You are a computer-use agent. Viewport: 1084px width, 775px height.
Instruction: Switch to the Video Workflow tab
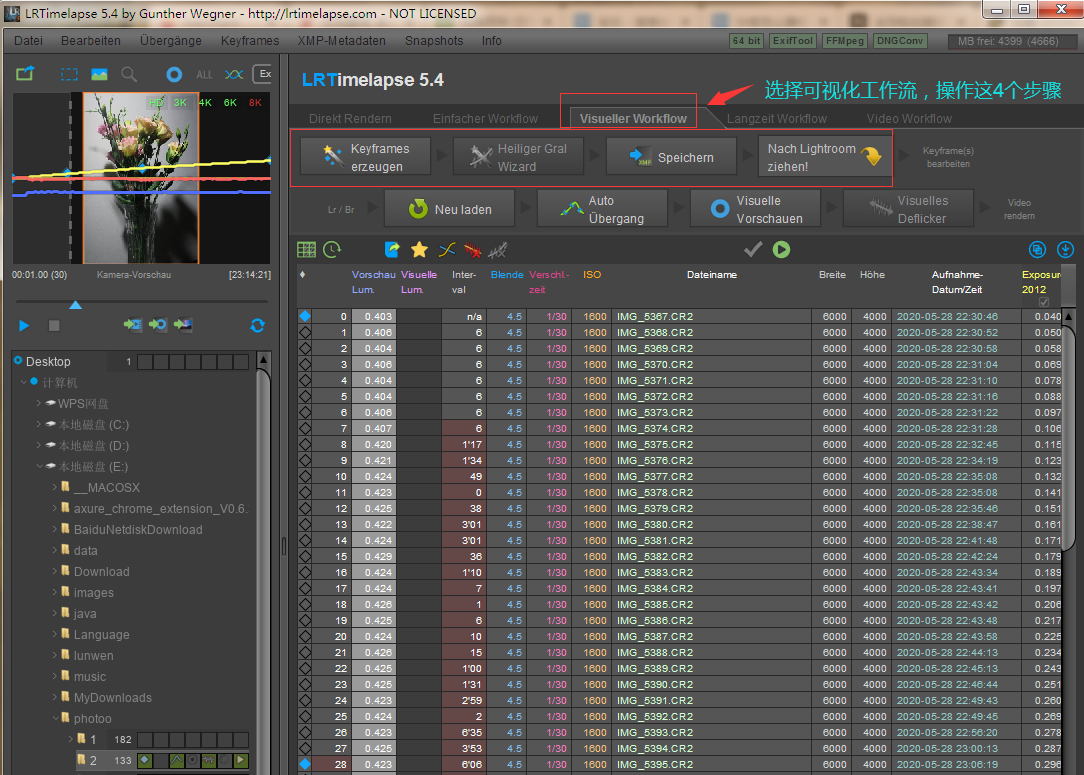coord(909,118)
